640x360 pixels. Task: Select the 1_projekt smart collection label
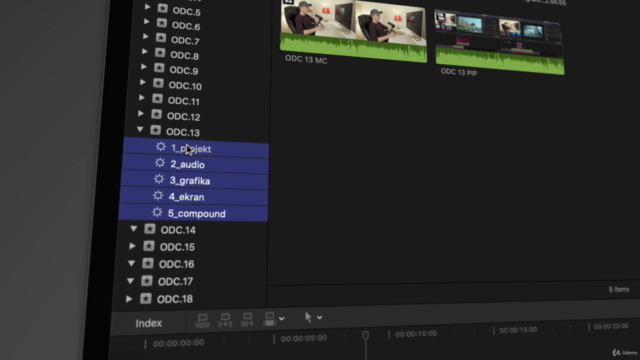pyautogui.click(x=191, y=149)
